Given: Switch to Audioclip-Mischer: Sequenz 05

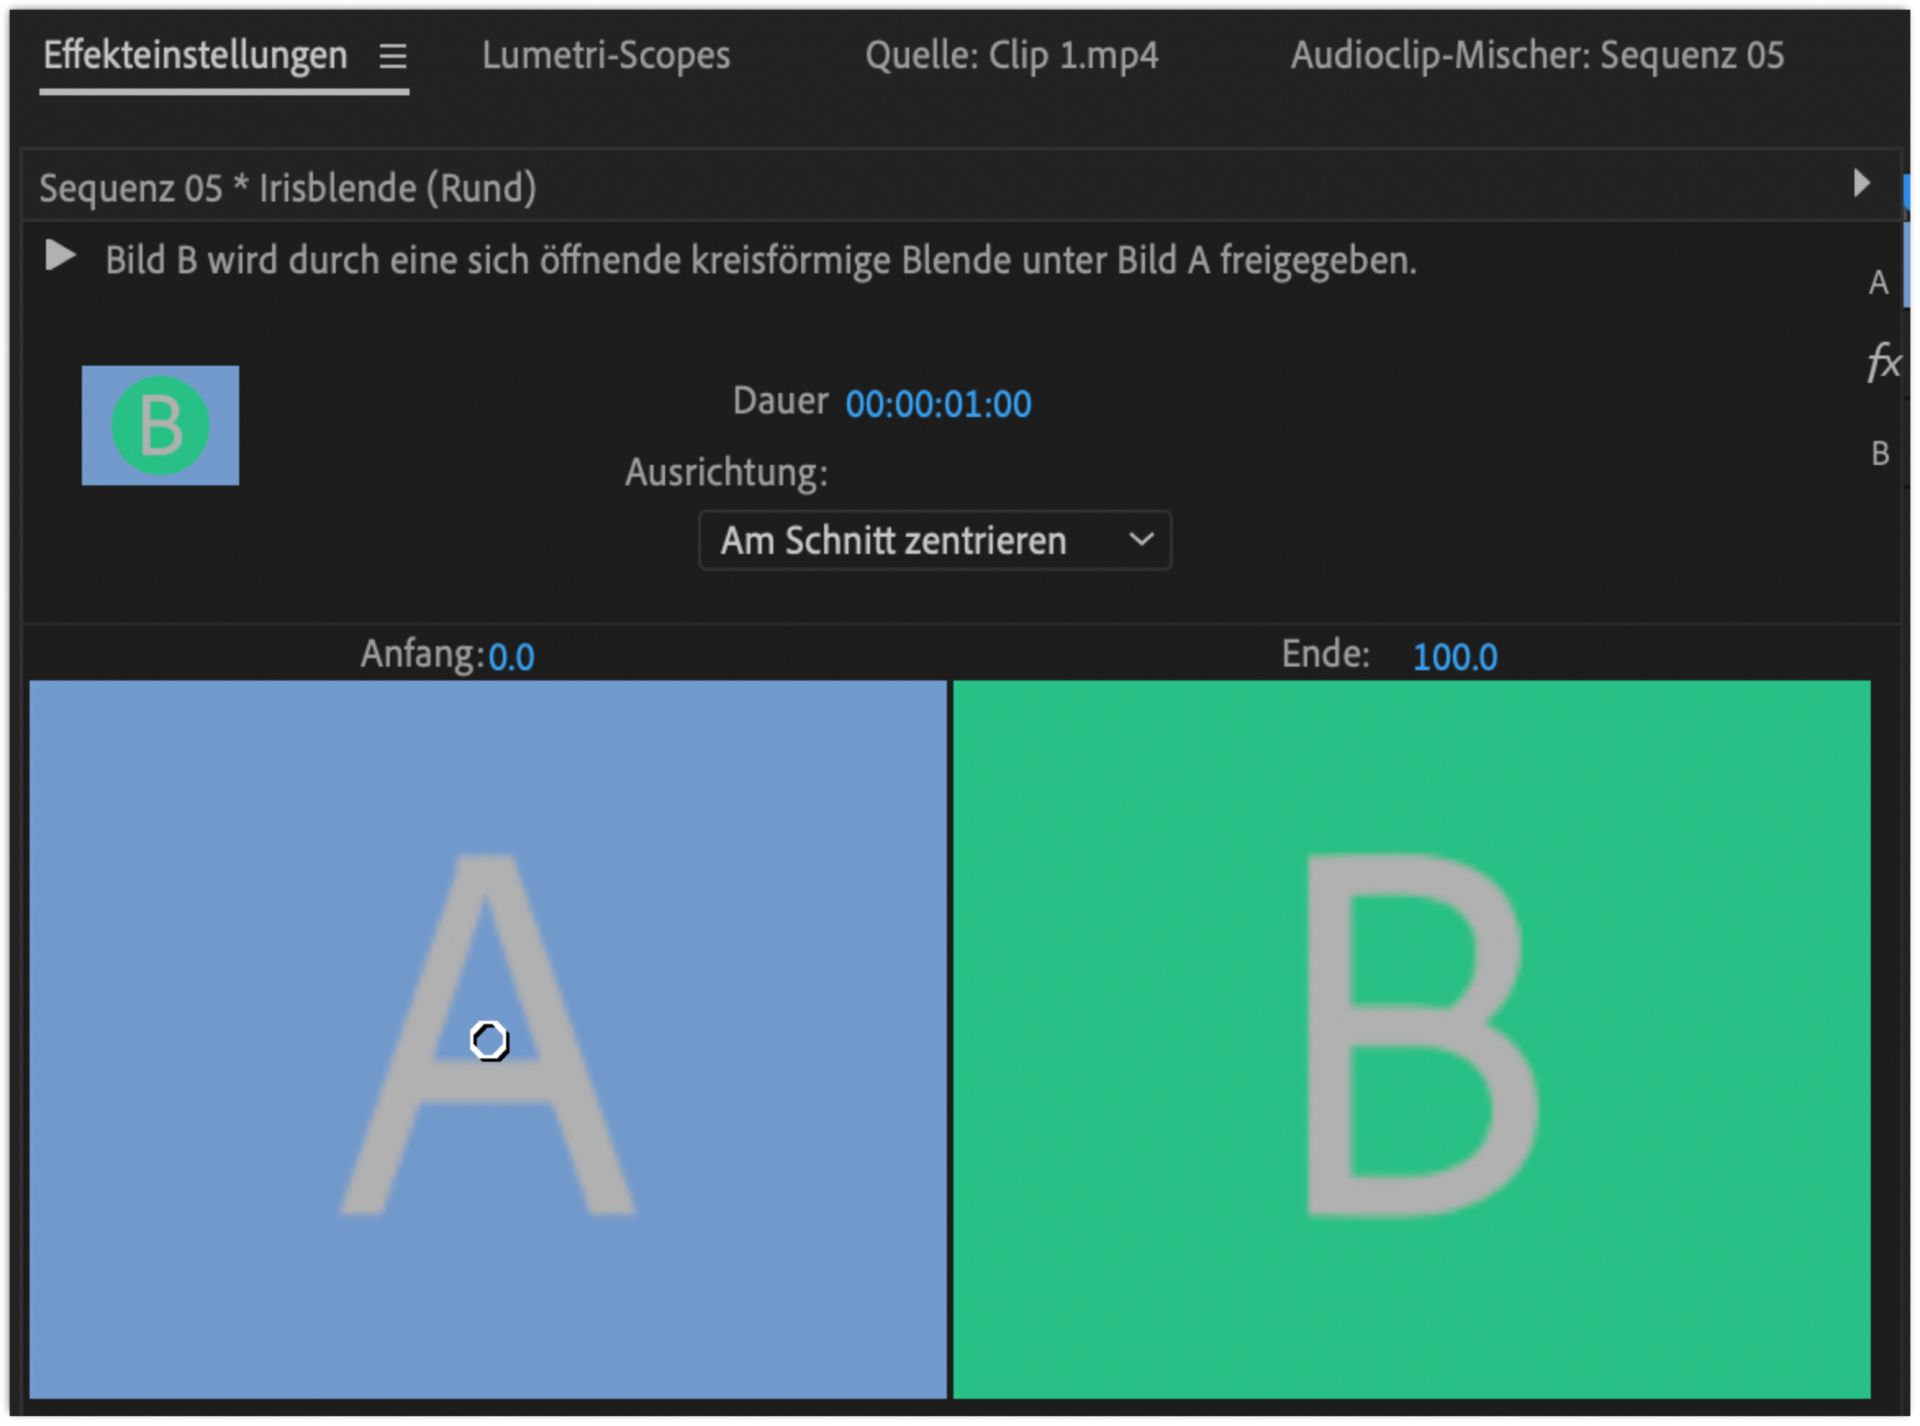Looking at the screenshot, I should 1537,57.
